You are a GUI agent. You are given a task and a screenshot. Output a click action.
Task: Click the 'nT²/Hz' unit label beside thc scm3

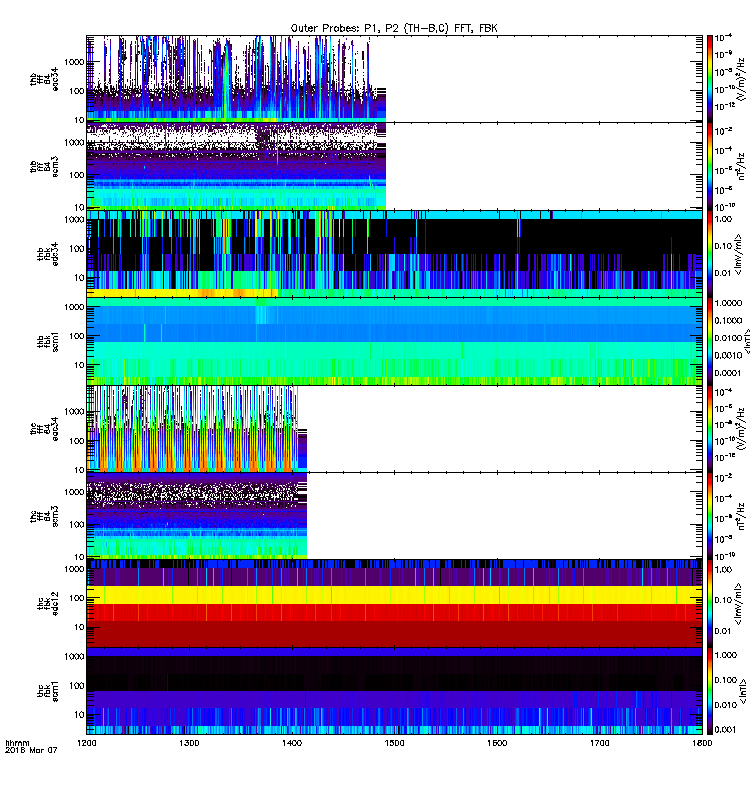tap(741, 516)
